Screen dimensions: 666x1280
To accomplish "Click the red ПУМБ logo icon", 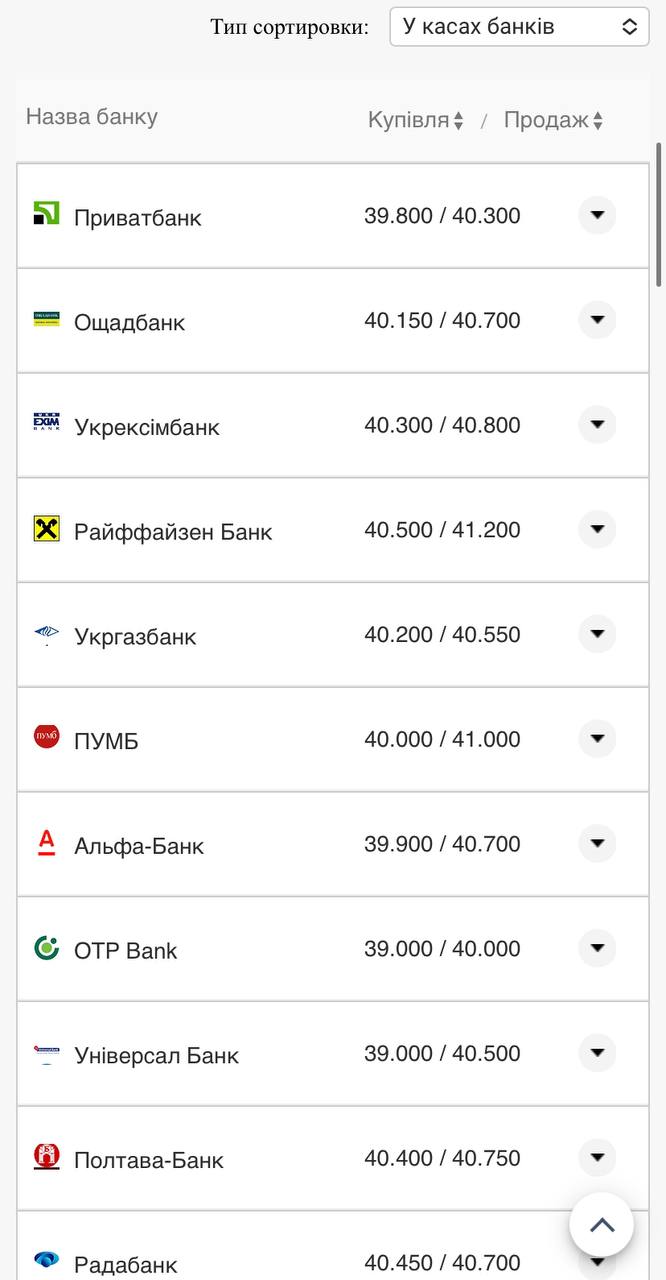I will (46, 737).
